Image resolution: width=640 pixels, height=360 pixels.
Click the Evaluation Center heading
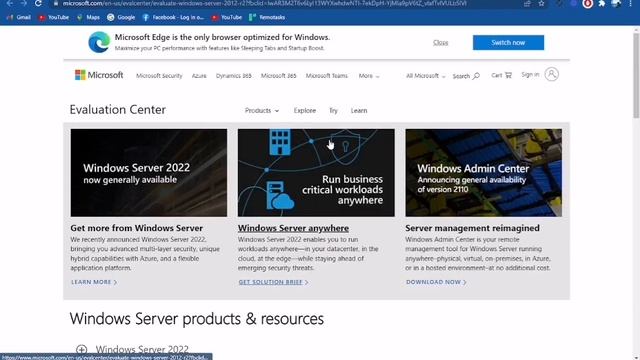tap(118, 109)
